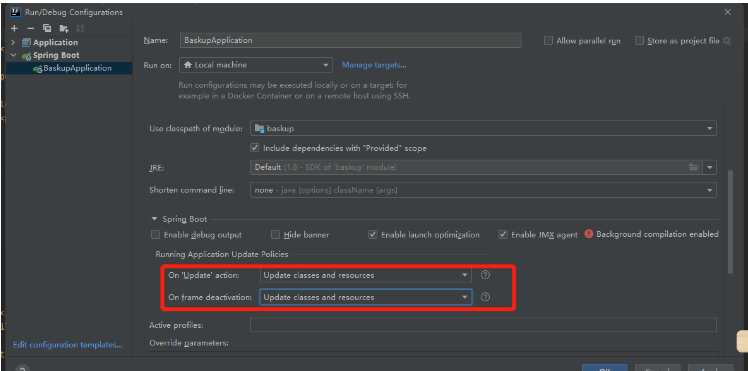
Task: Expand the Application tree node
Action: point(13,42)
